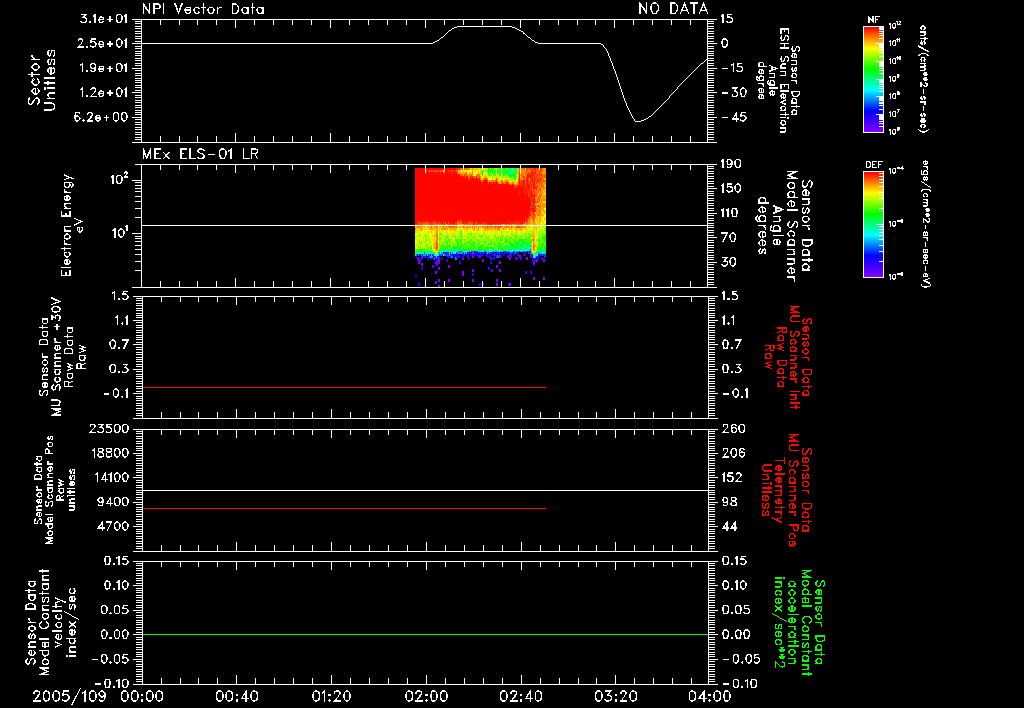
Task: Click the "00:40" time tick label
Action: pos(236,696)
